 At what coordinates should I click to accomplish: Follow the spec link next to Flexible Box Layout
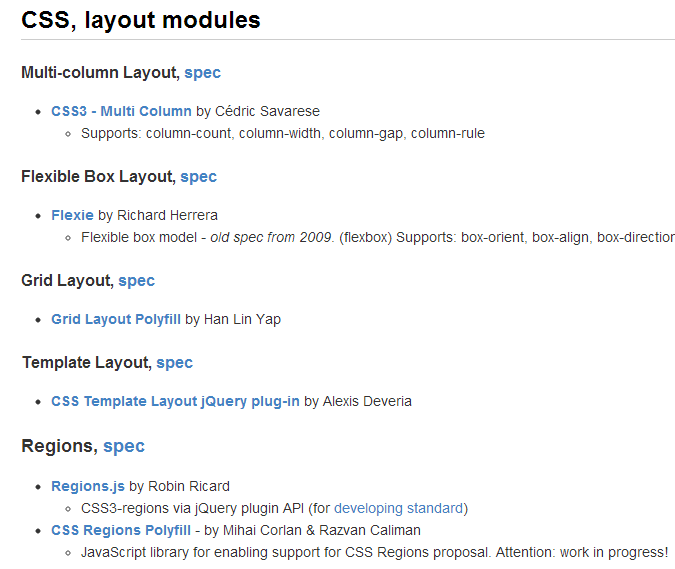198,177
